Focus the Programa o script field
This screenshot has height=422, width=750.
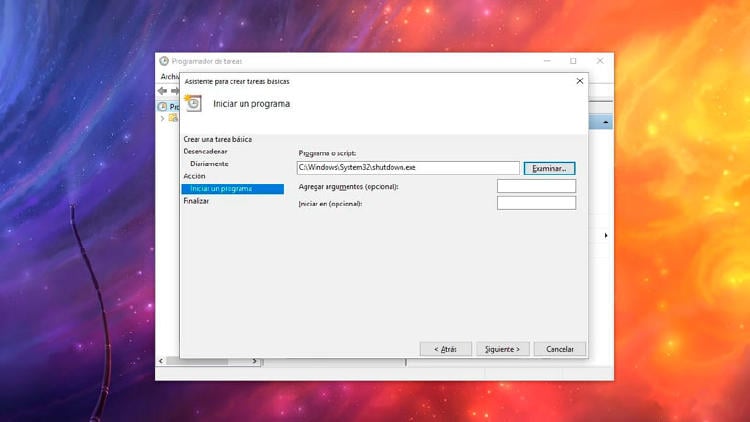(x=408, y=168)
